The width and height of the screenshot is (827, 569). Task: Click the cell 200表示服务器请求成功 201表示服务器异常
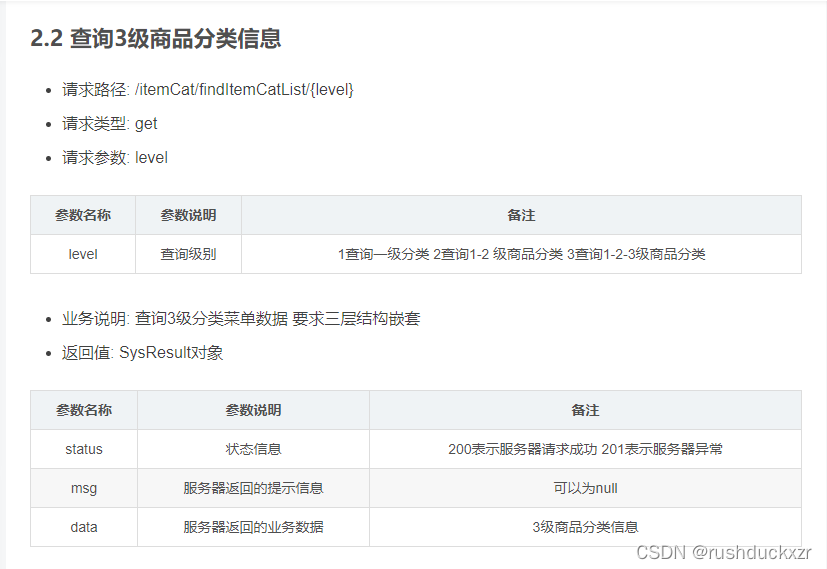pos(585,449)
